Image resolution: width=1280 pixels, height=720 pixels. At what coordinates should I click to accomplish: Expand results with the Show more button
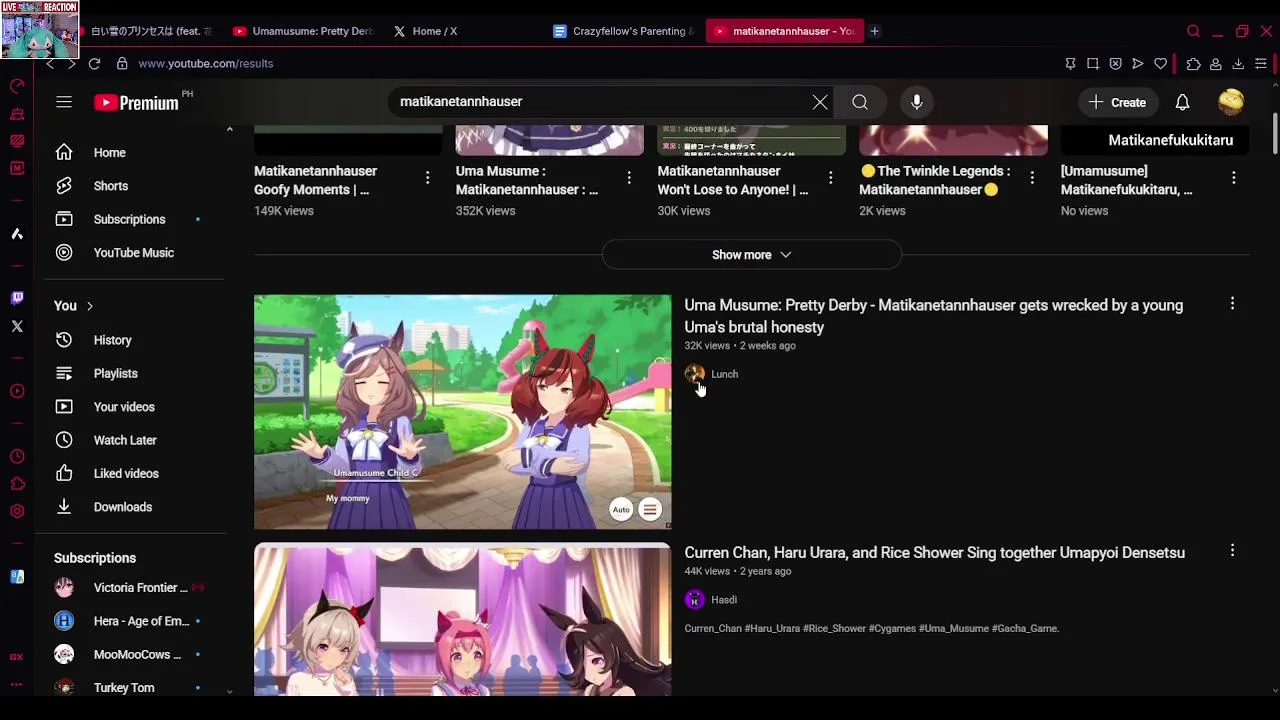752,255
